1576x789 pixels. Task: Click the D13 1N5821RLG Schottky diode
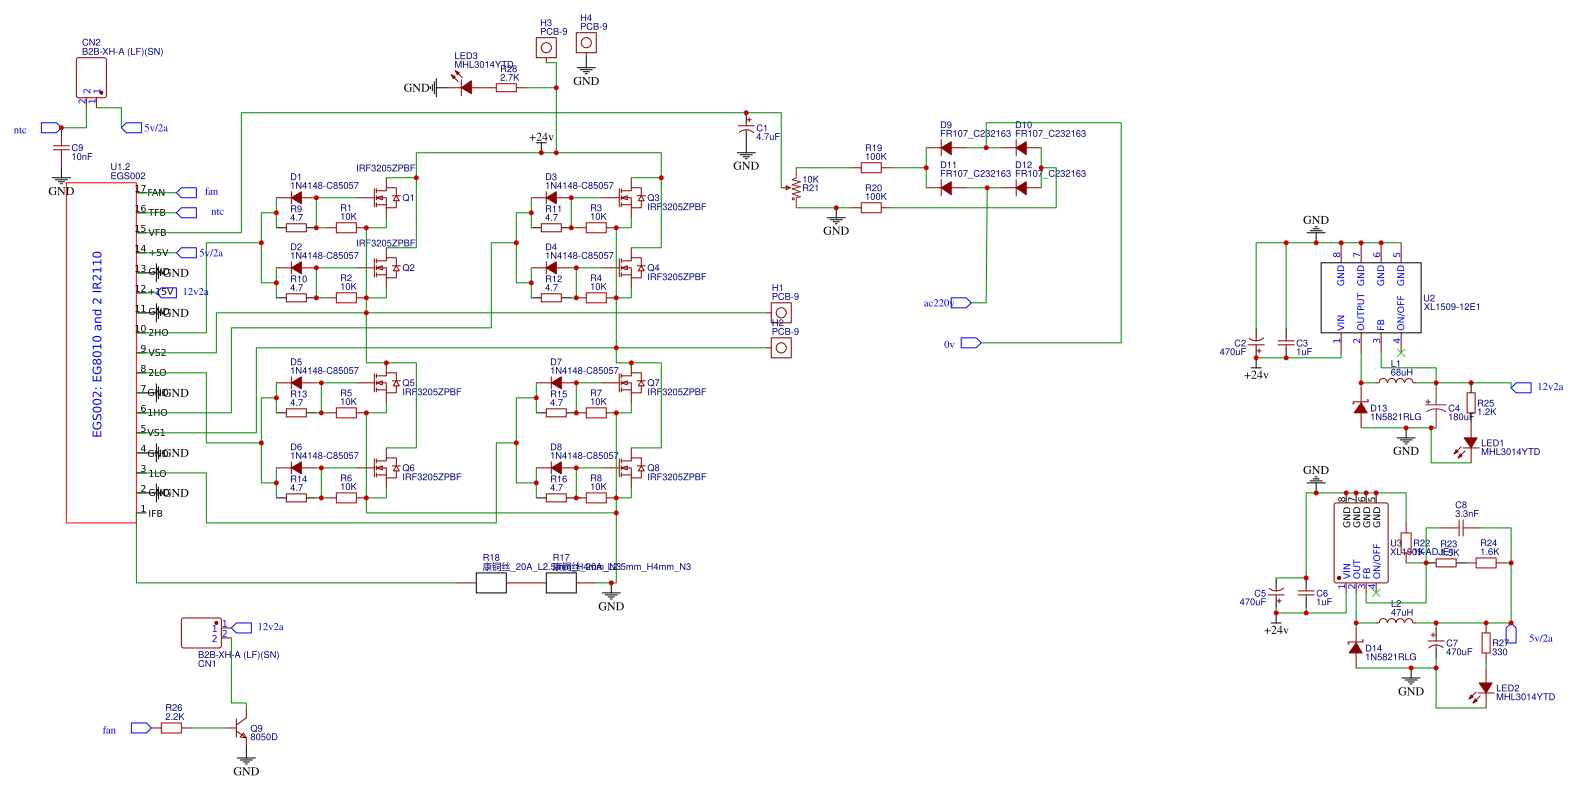coord(1360,407)
